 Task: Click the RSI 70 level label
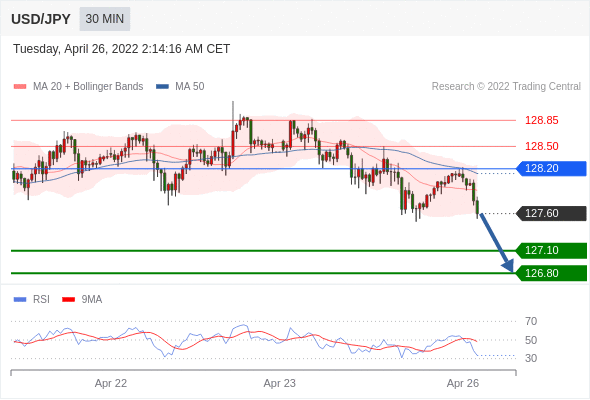click(x=531, y=321)
